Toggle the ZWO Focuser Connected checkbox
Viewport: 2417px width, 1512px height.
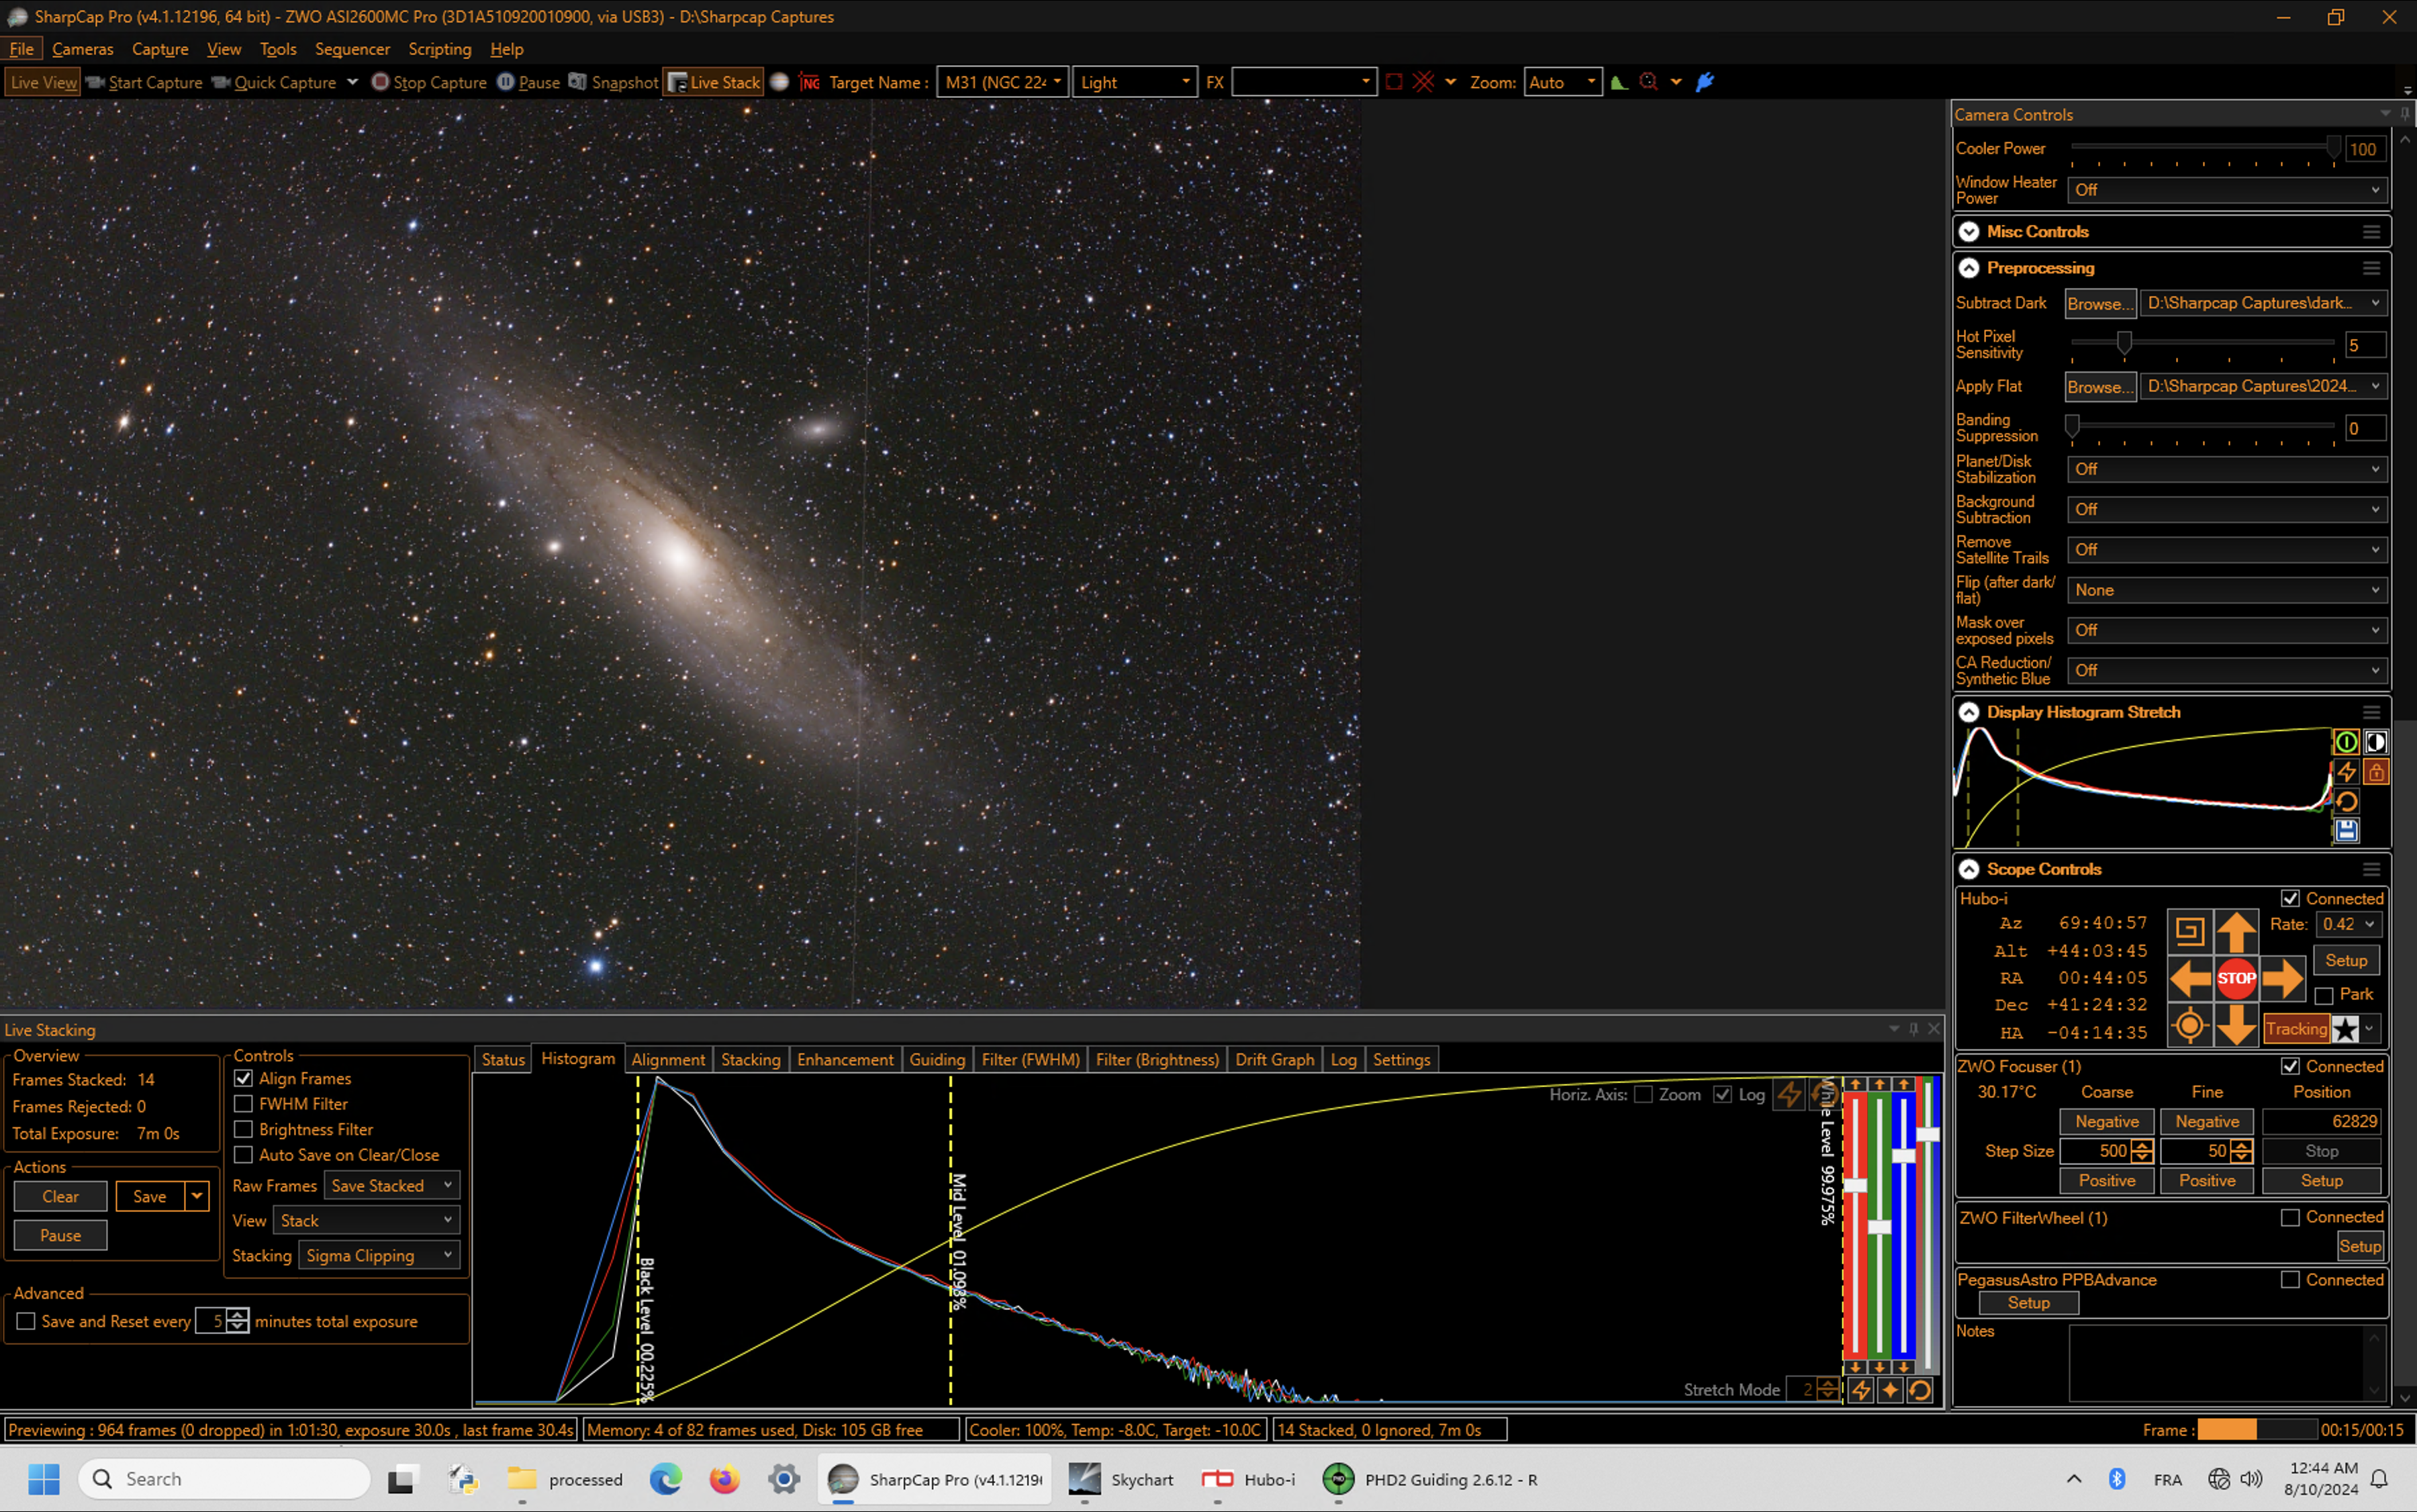pos(2290,1066)
